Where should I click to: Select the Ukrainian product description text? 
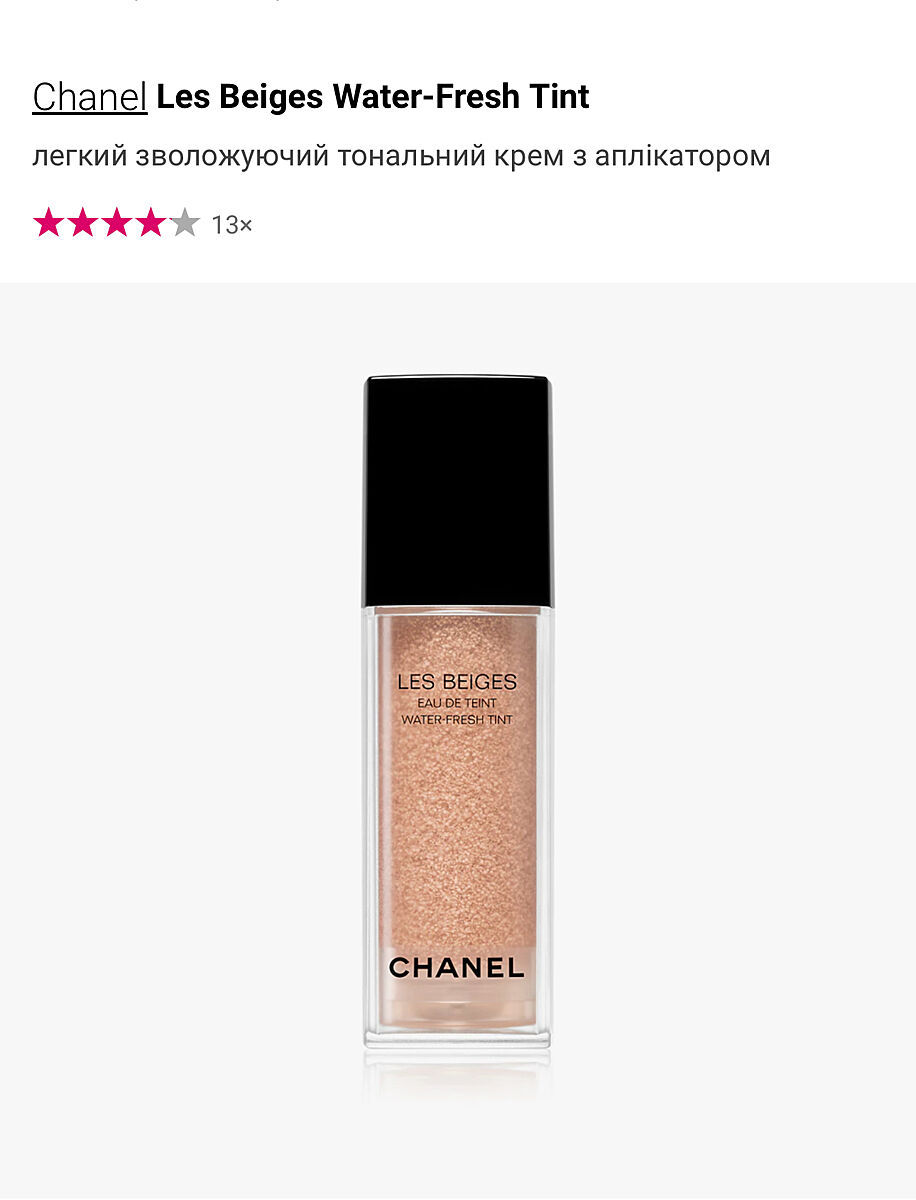click(401, 157)
